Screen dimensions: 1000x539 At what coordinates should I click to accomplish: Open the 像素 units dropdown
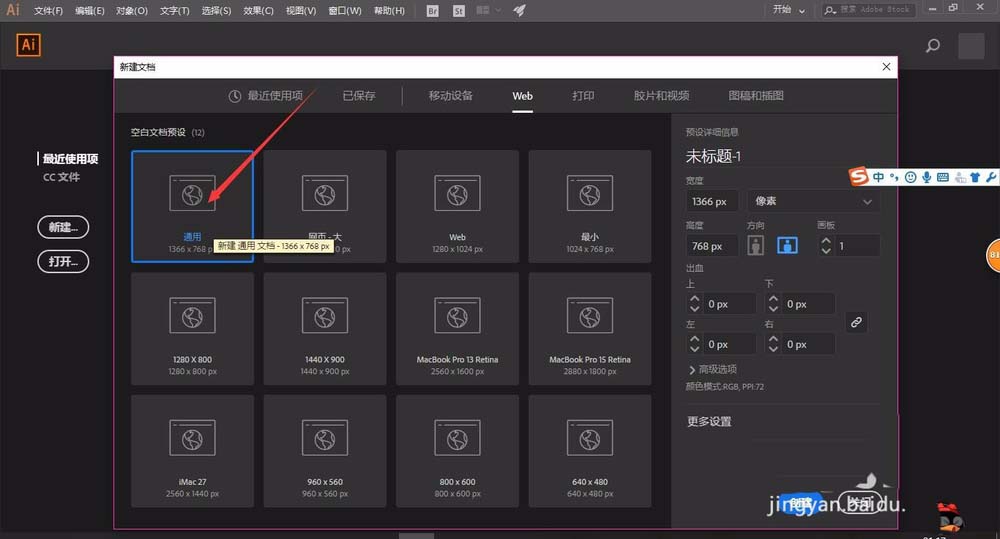click(812, 201)
